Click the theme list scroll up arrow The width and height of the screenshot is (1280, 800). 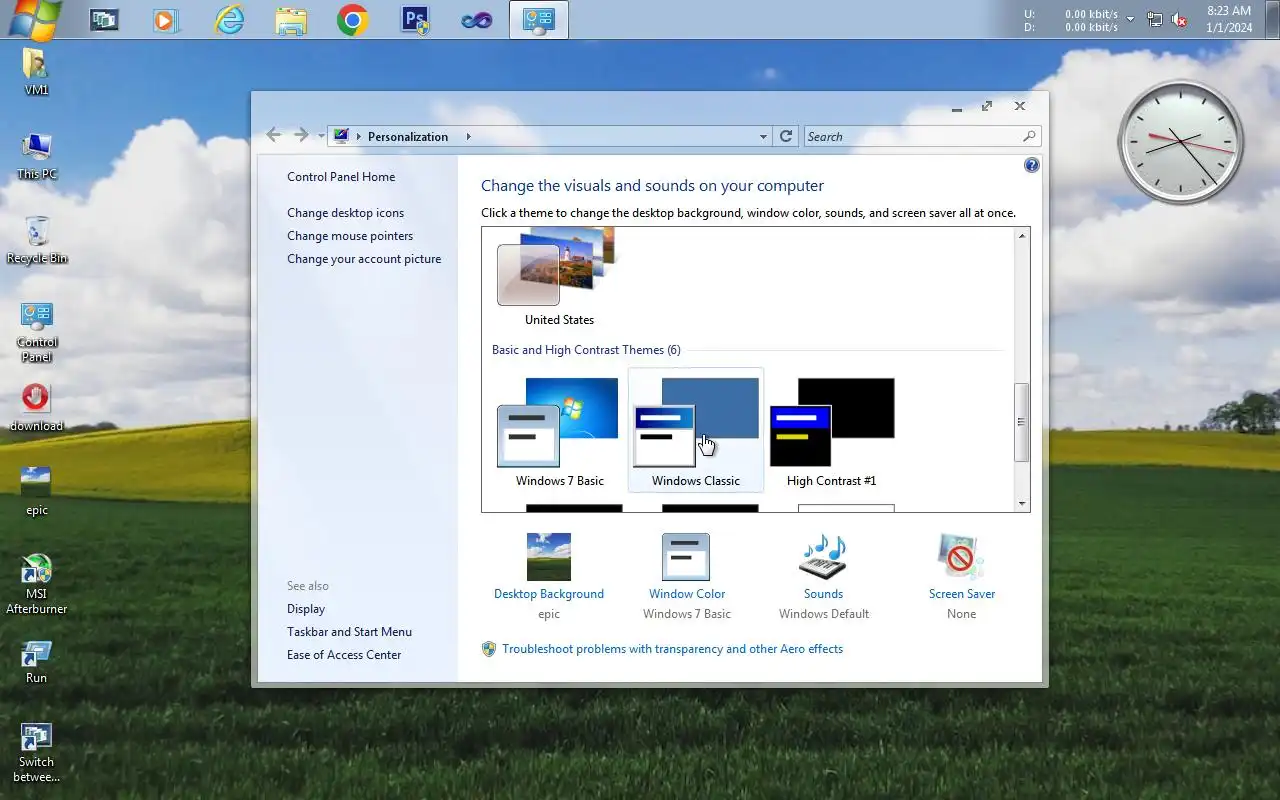1022,236
